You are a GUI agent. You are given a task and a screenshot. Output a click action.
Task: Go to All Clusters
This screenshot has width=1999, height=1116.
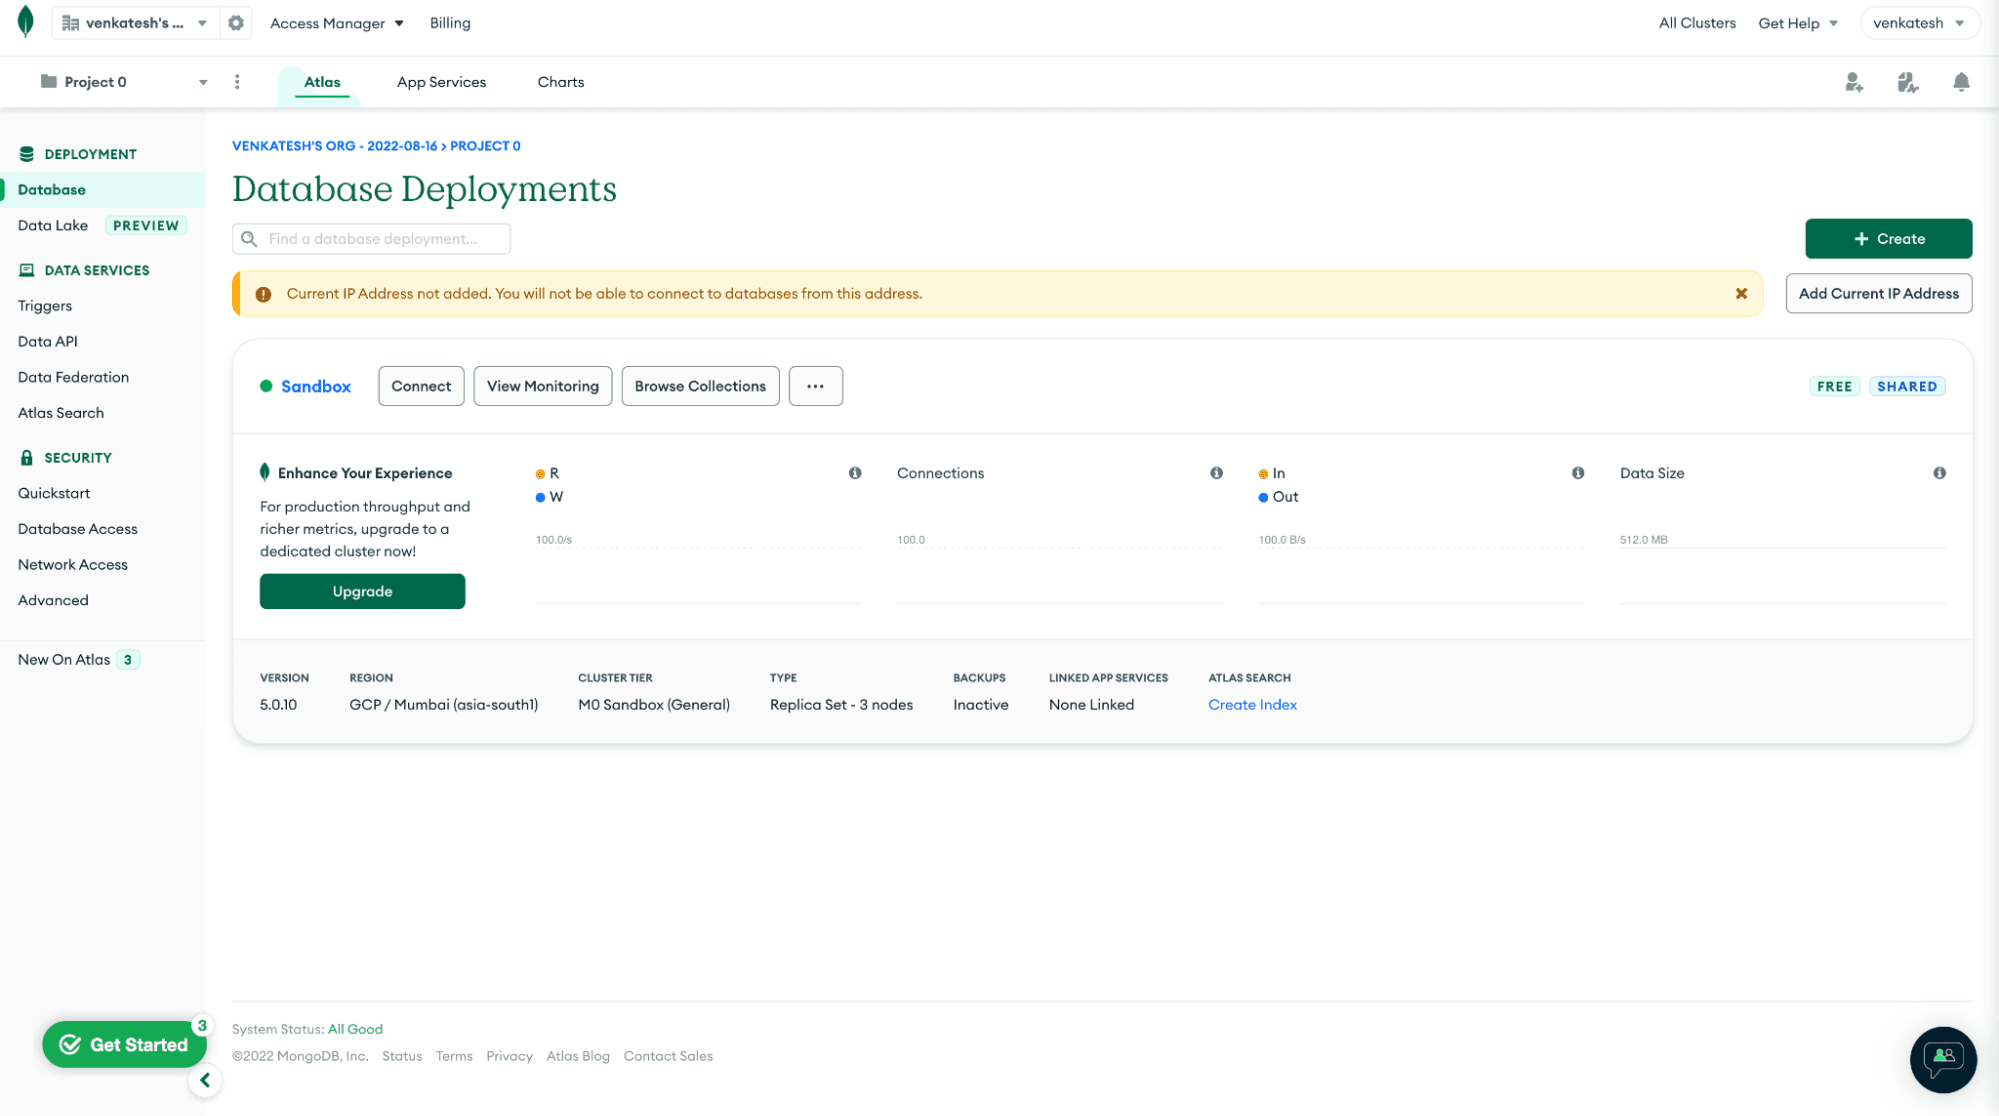coord(1697,23)
